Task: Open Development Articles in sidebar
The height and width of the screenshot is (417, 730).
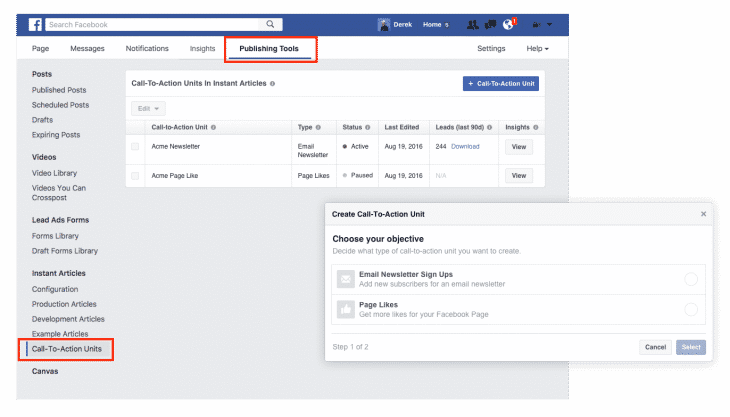Action: point(68,319)
